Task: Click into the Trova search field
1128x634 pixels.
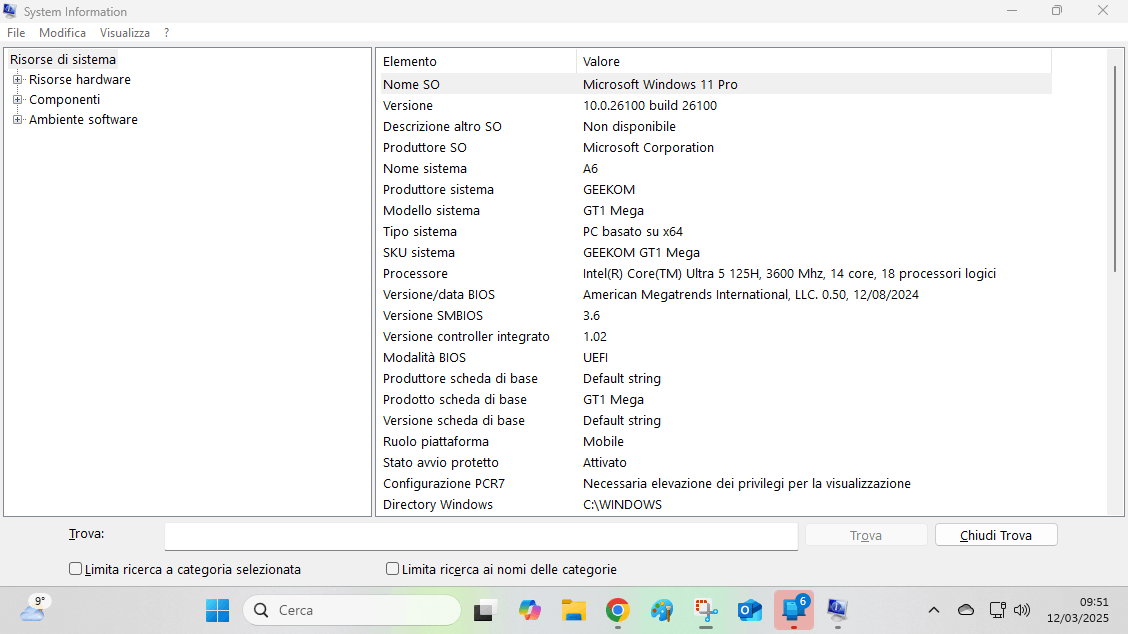Action: click(481, 536)
